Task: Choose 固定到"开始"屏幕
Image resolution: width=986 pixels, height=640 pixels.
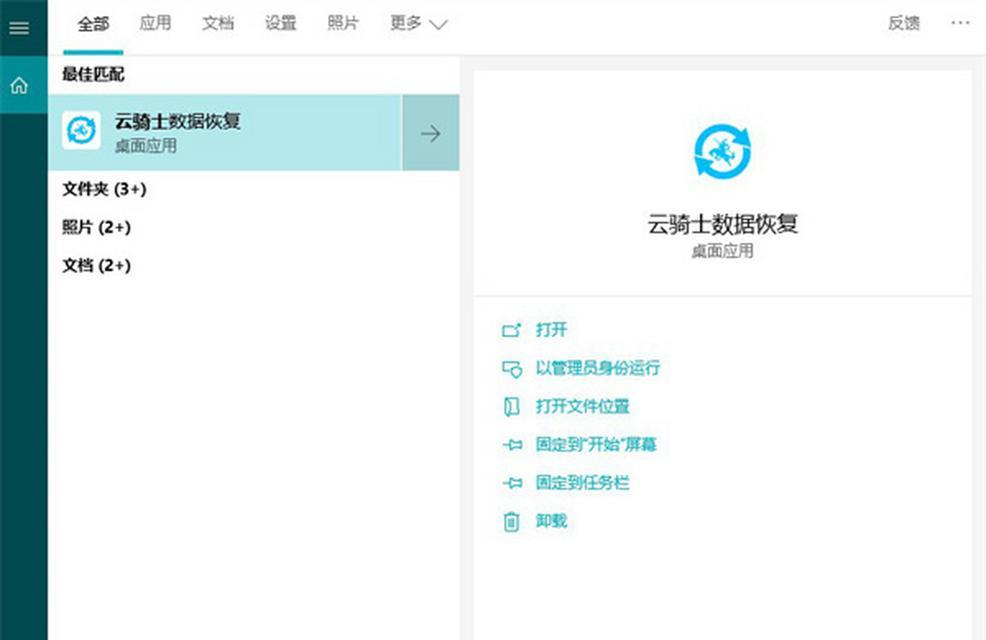Action: [595, 444]
